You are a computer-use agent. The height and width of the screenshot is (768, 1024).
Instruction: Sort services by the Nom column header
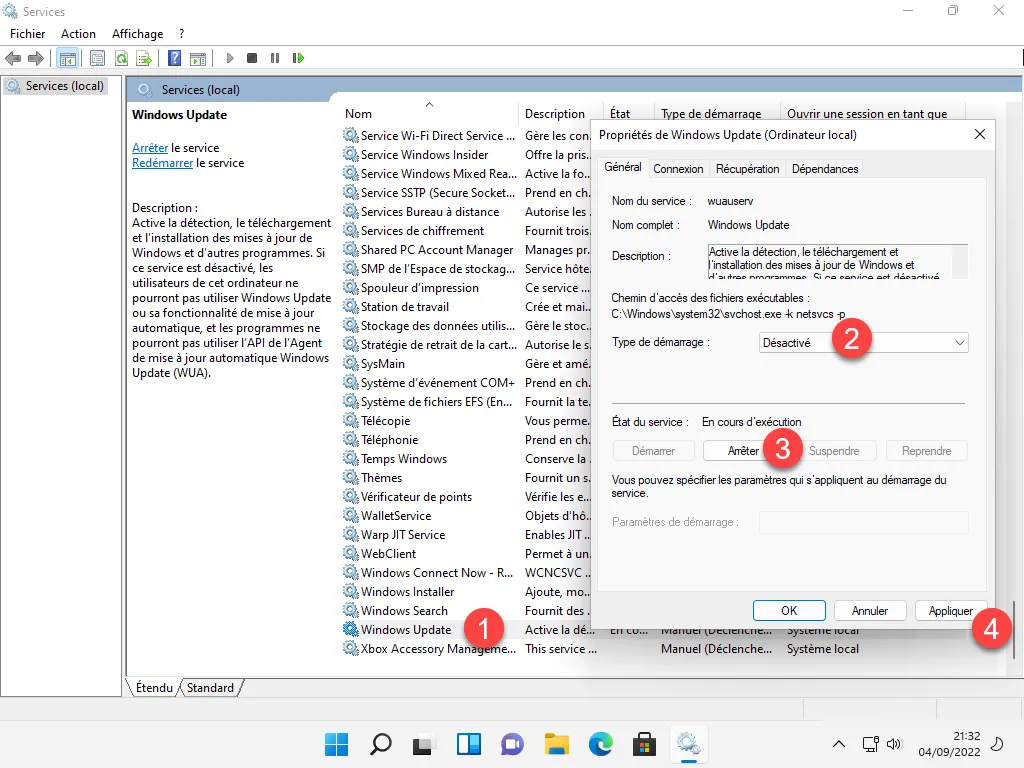[359, 114]
